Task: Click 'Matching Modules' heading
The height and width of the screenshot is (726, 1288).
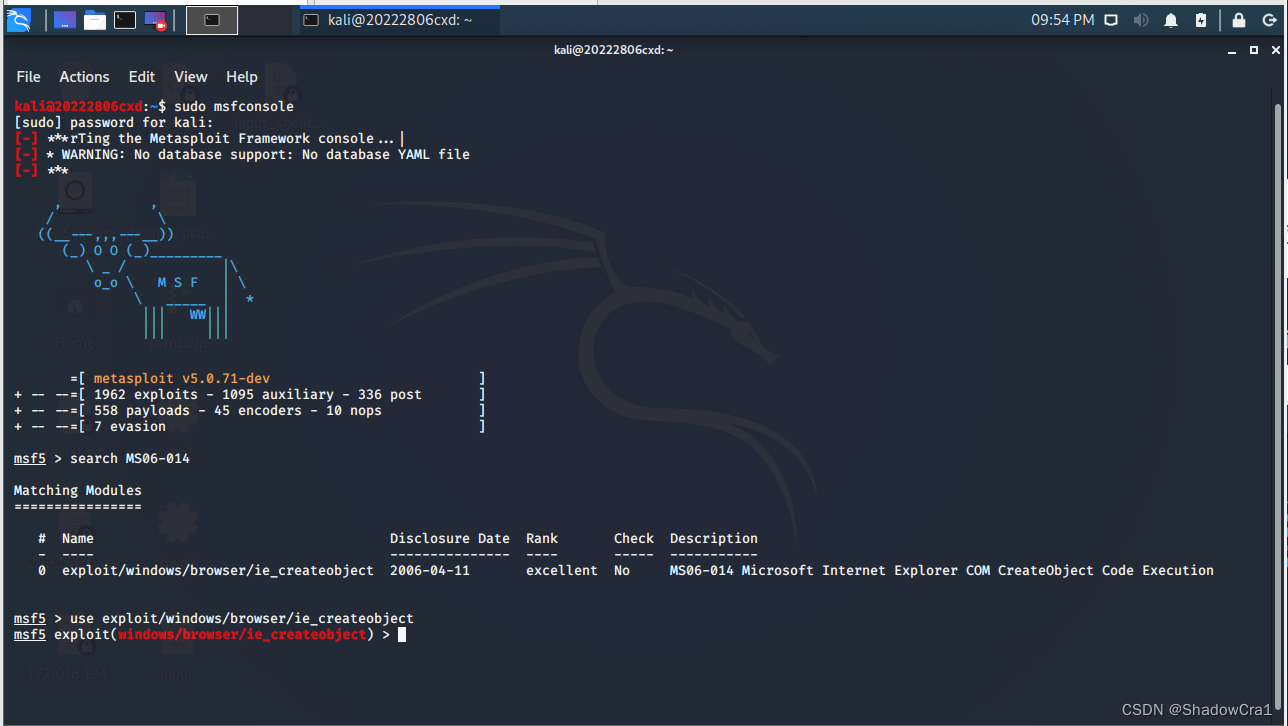Action: tap(78, 490)
